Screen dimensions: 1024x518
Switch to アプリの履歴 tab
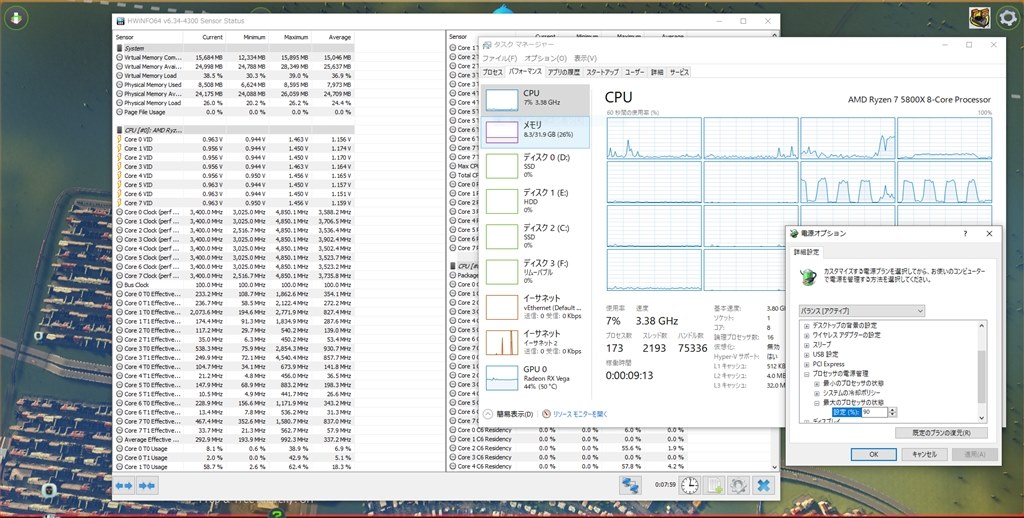[x=564, y=73]
